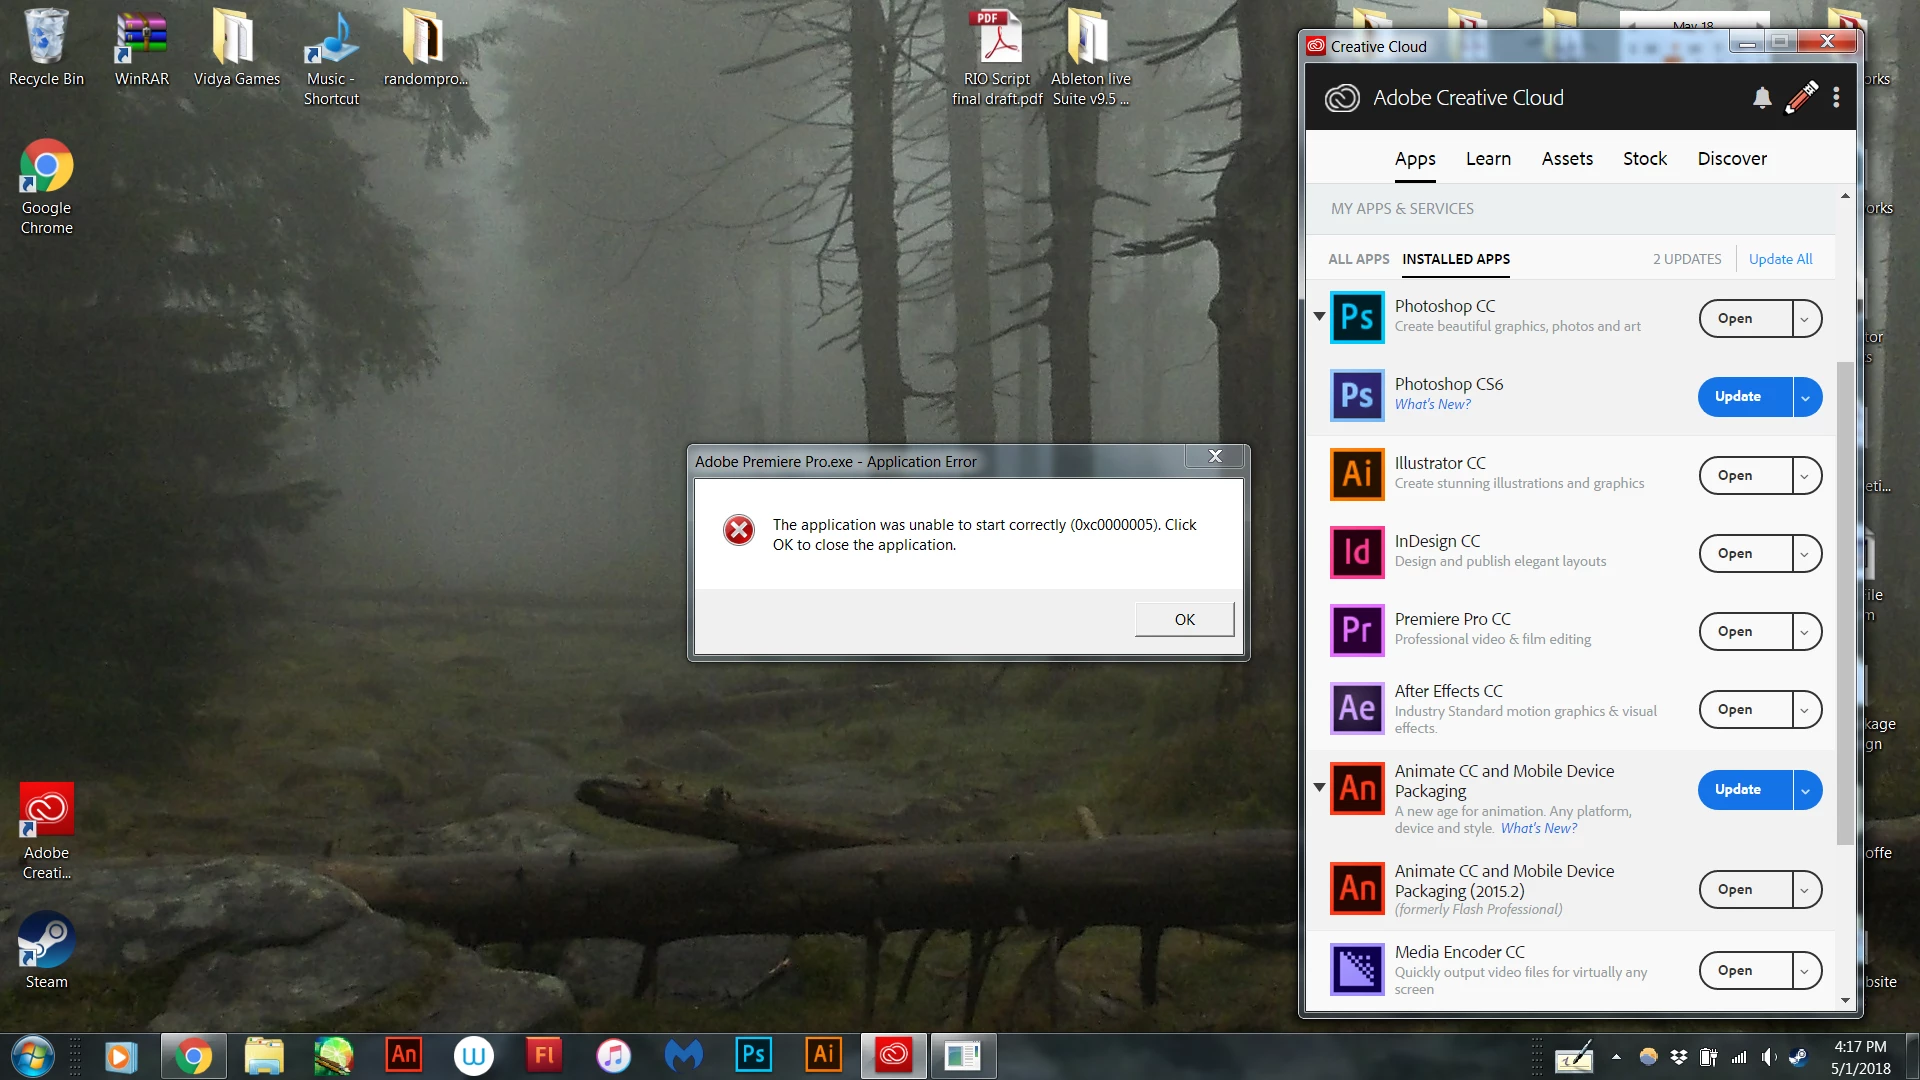The image size is (1920, 1080).
Task: Open the Creative Cloud three-dot options menu
Action: tap(1836, 97)
